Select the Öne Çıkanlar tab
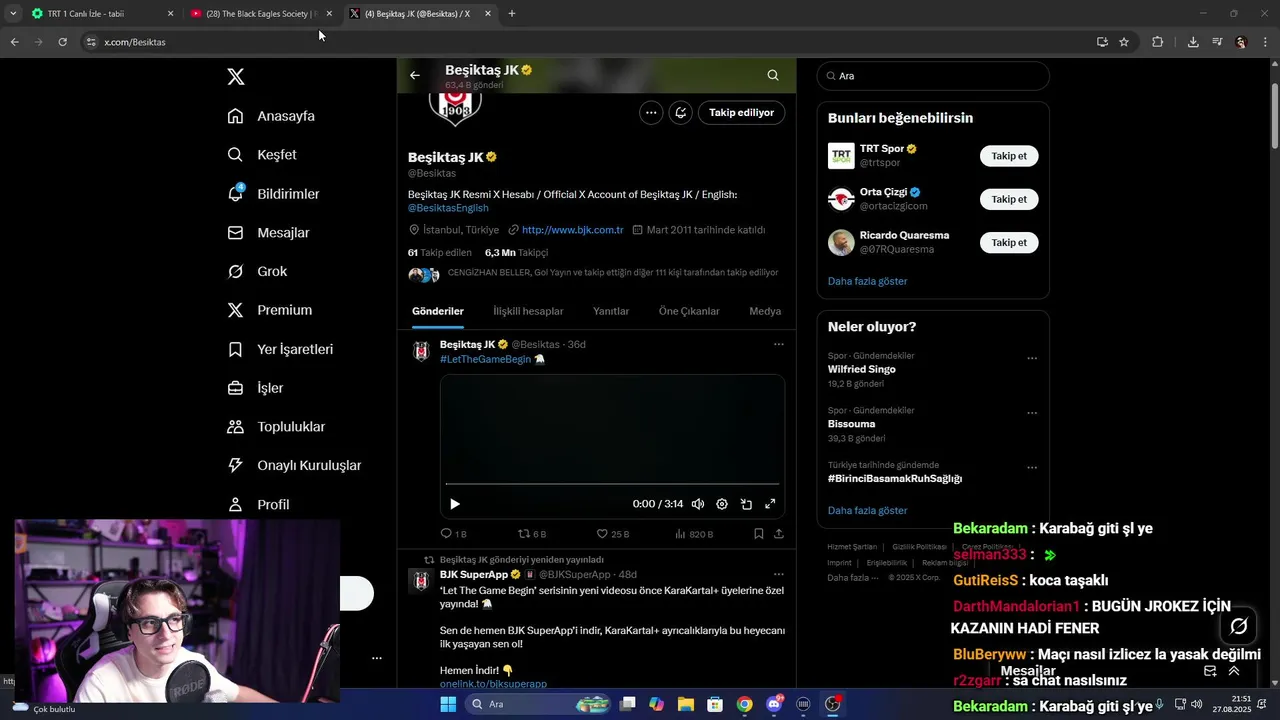 point(689,311)
